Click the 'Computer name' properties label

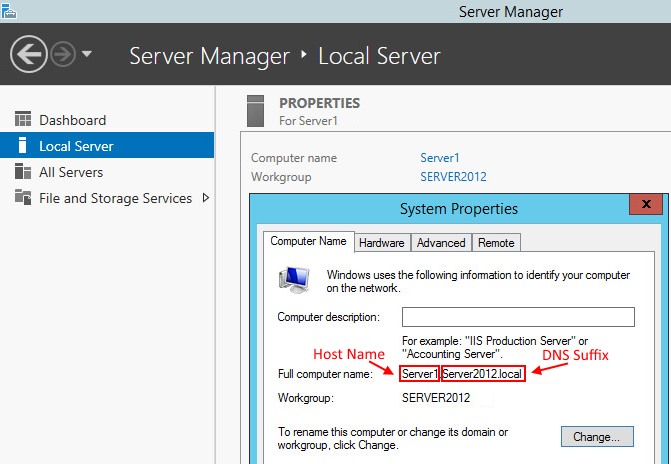coord(294,158)
